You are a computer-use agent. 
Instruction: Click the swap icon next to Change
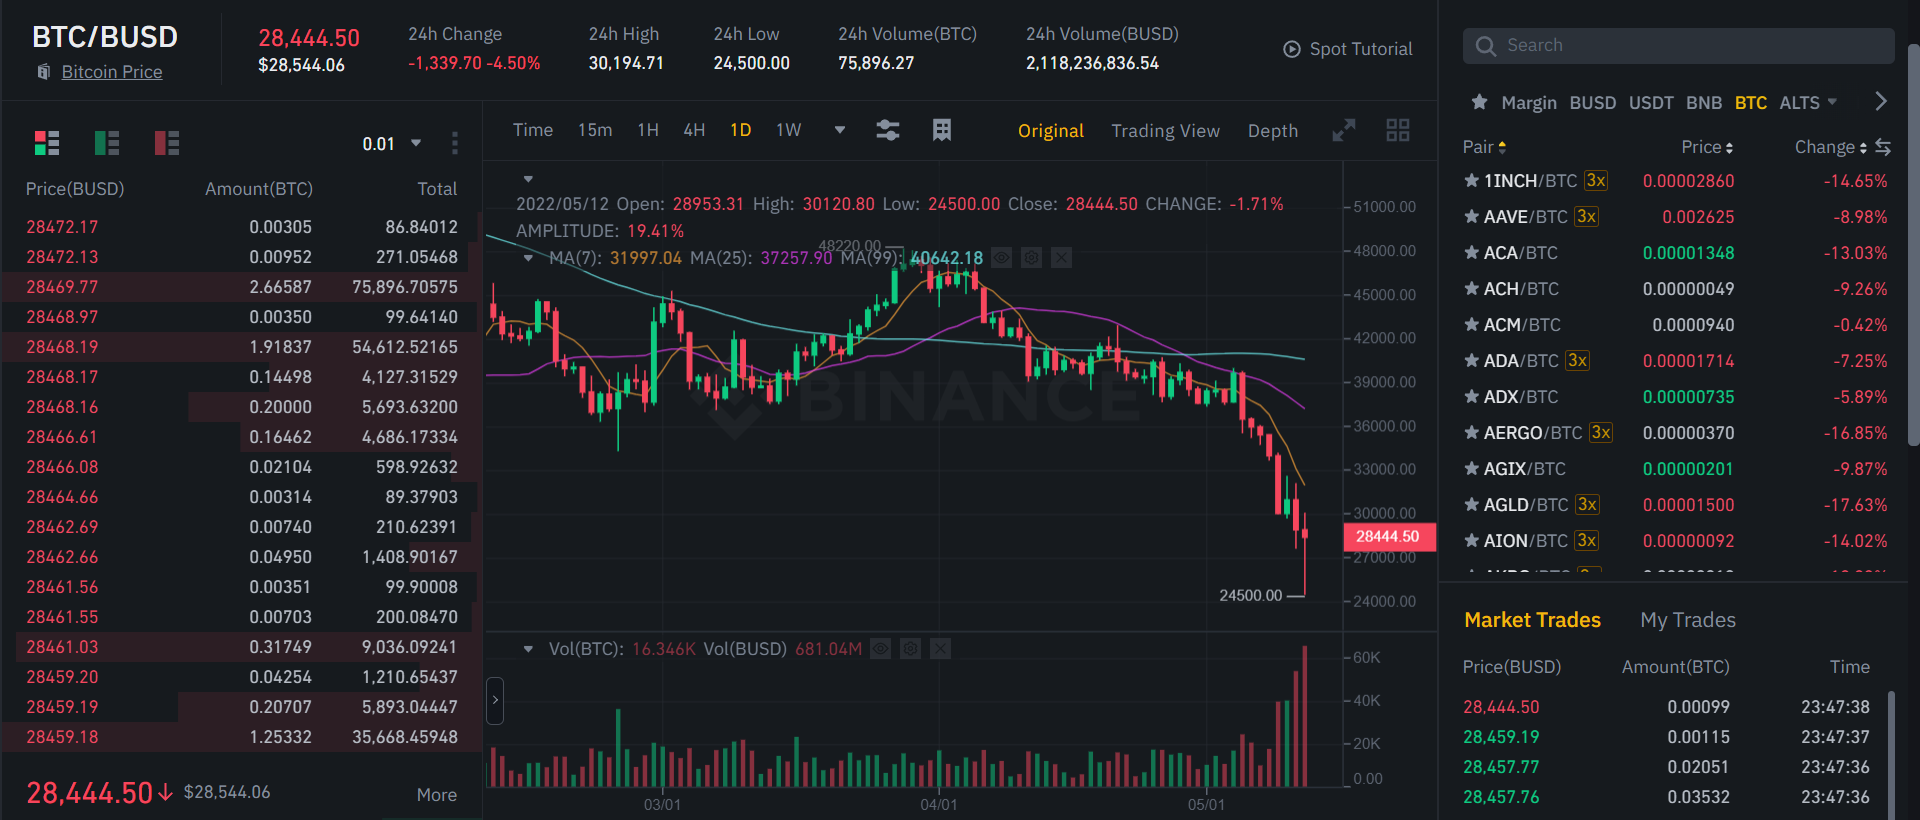pyautogui.click(x=1883, y=147)
